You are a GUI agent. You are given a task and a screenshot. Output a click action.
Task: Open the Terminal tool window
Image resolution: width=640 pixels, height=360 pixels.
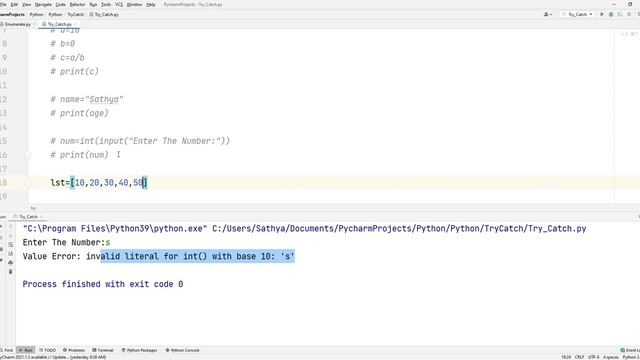(103, 350)
